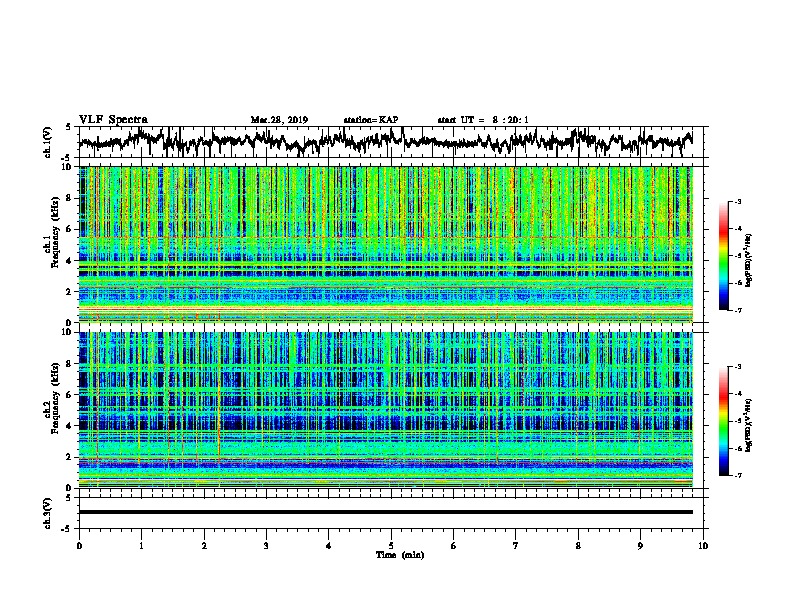Click the ch.1 voltage waveform trace
The height and width of the screenshot is (612, 792).
coord(385,141)
